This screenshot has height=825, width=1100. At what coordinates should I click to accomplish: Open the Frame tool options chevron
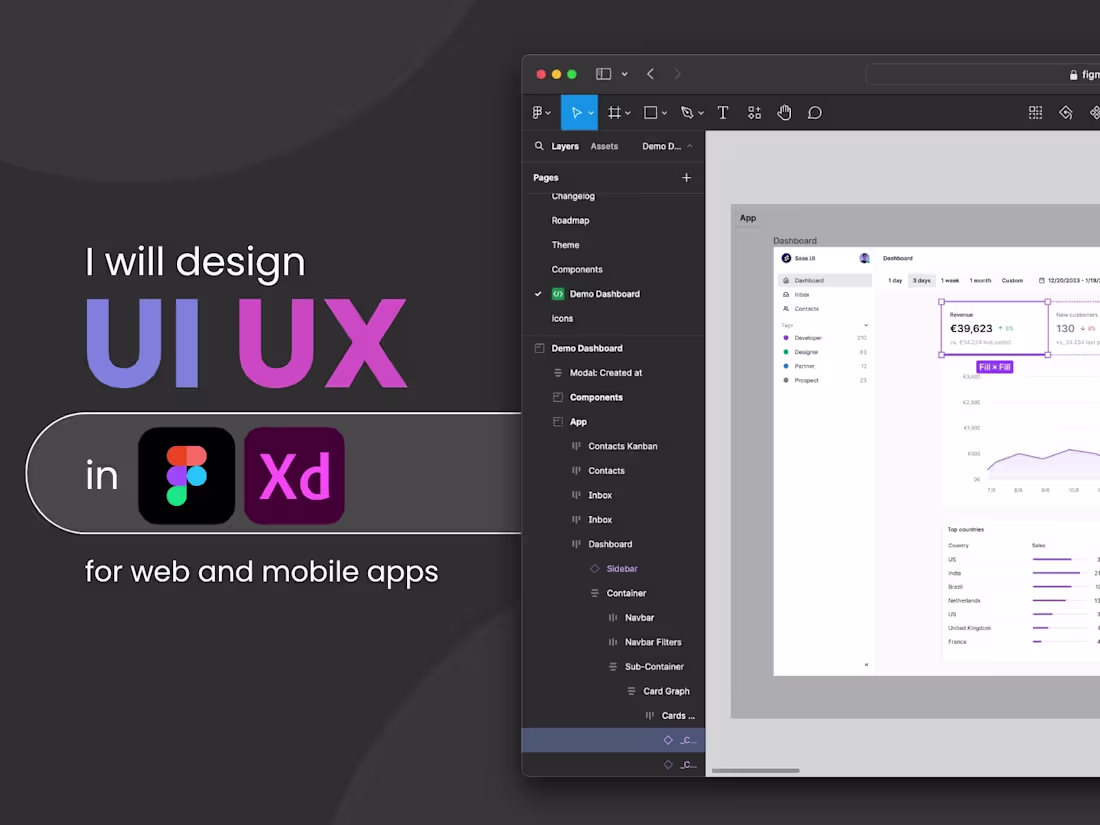[x=628, y=113]
